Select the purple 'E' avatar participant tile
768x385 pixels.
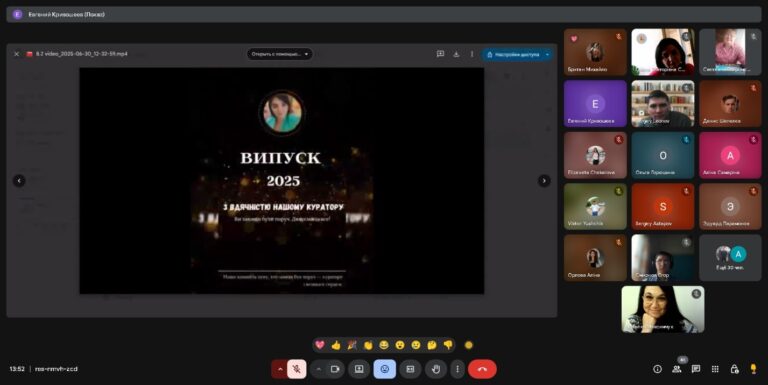pyautogui.click(x=595, y=103)
